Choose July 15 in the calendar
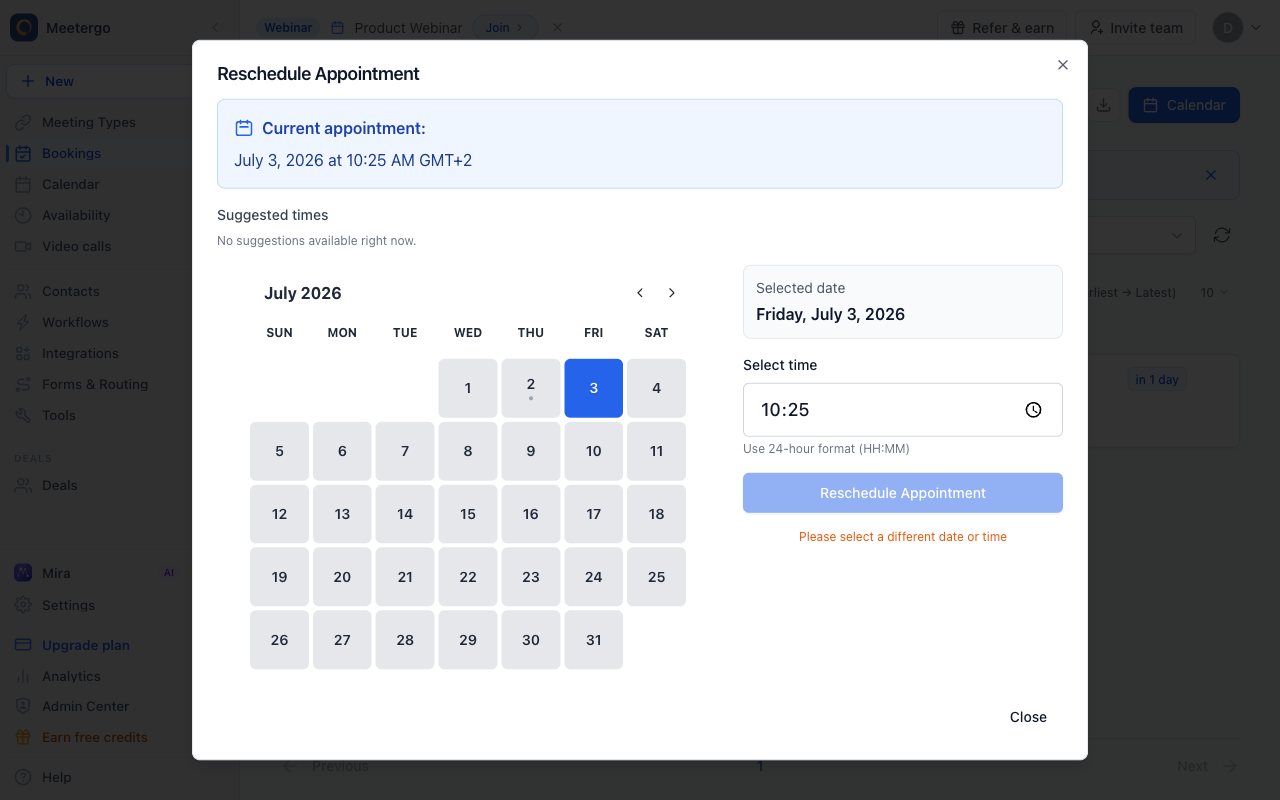 pos(468,514)
